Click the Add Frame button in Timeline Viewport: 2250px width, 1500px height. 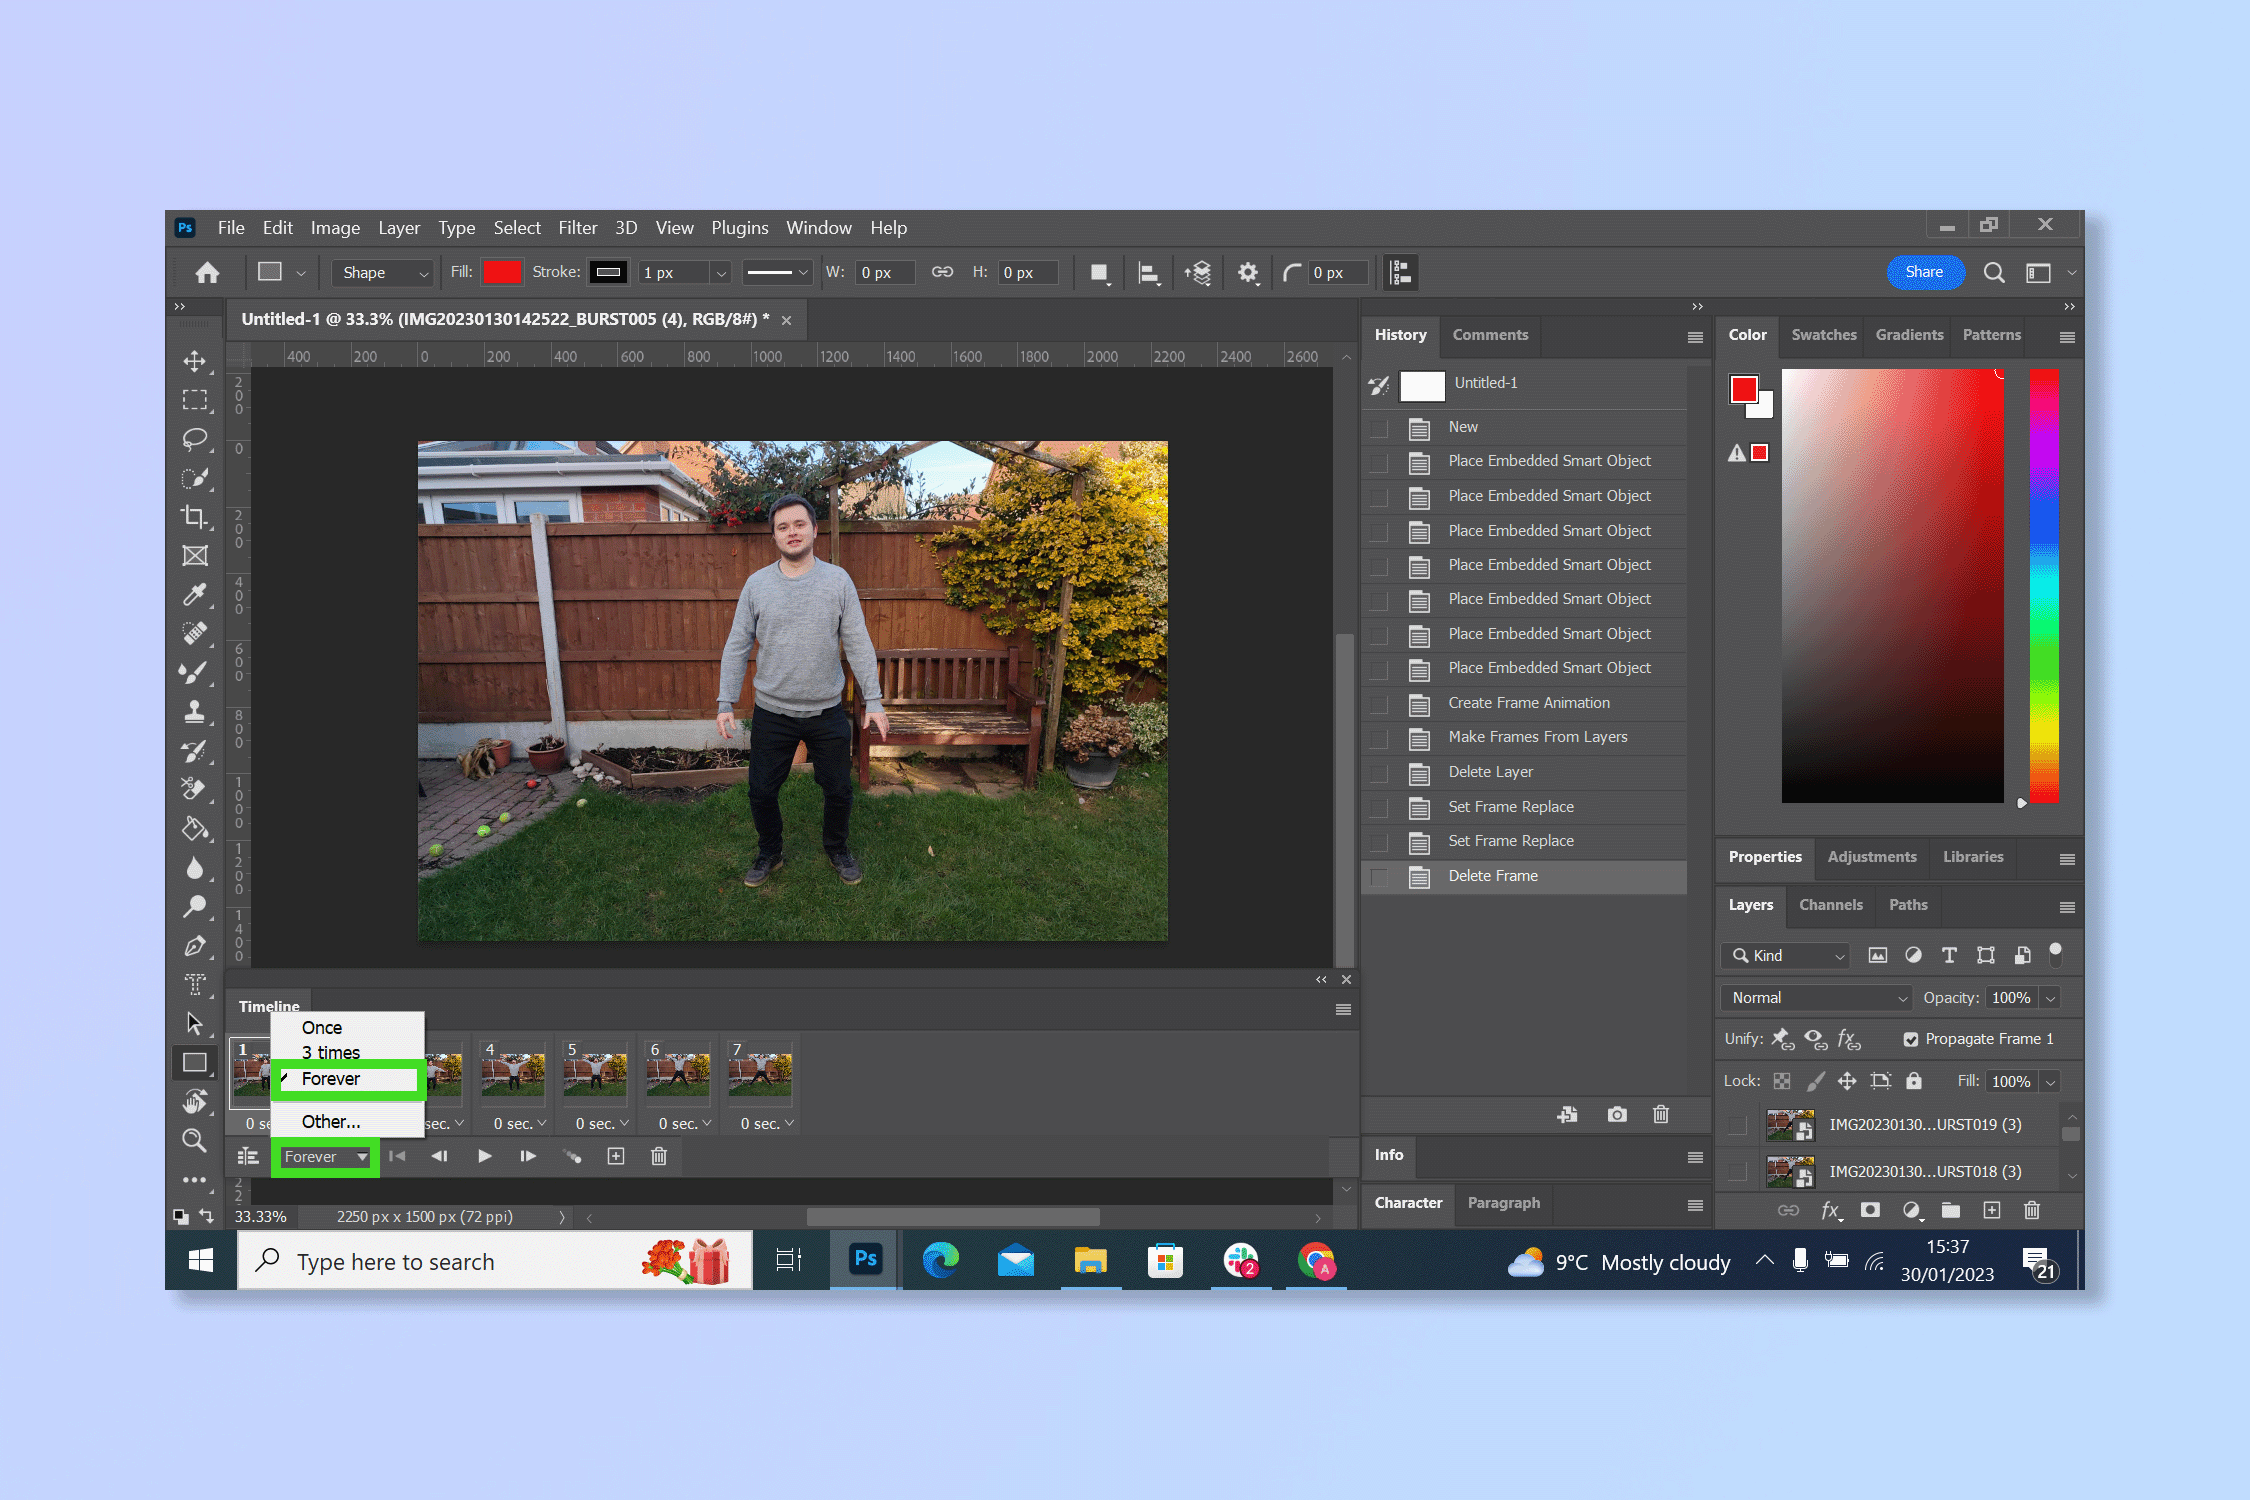click(616, 1157)
